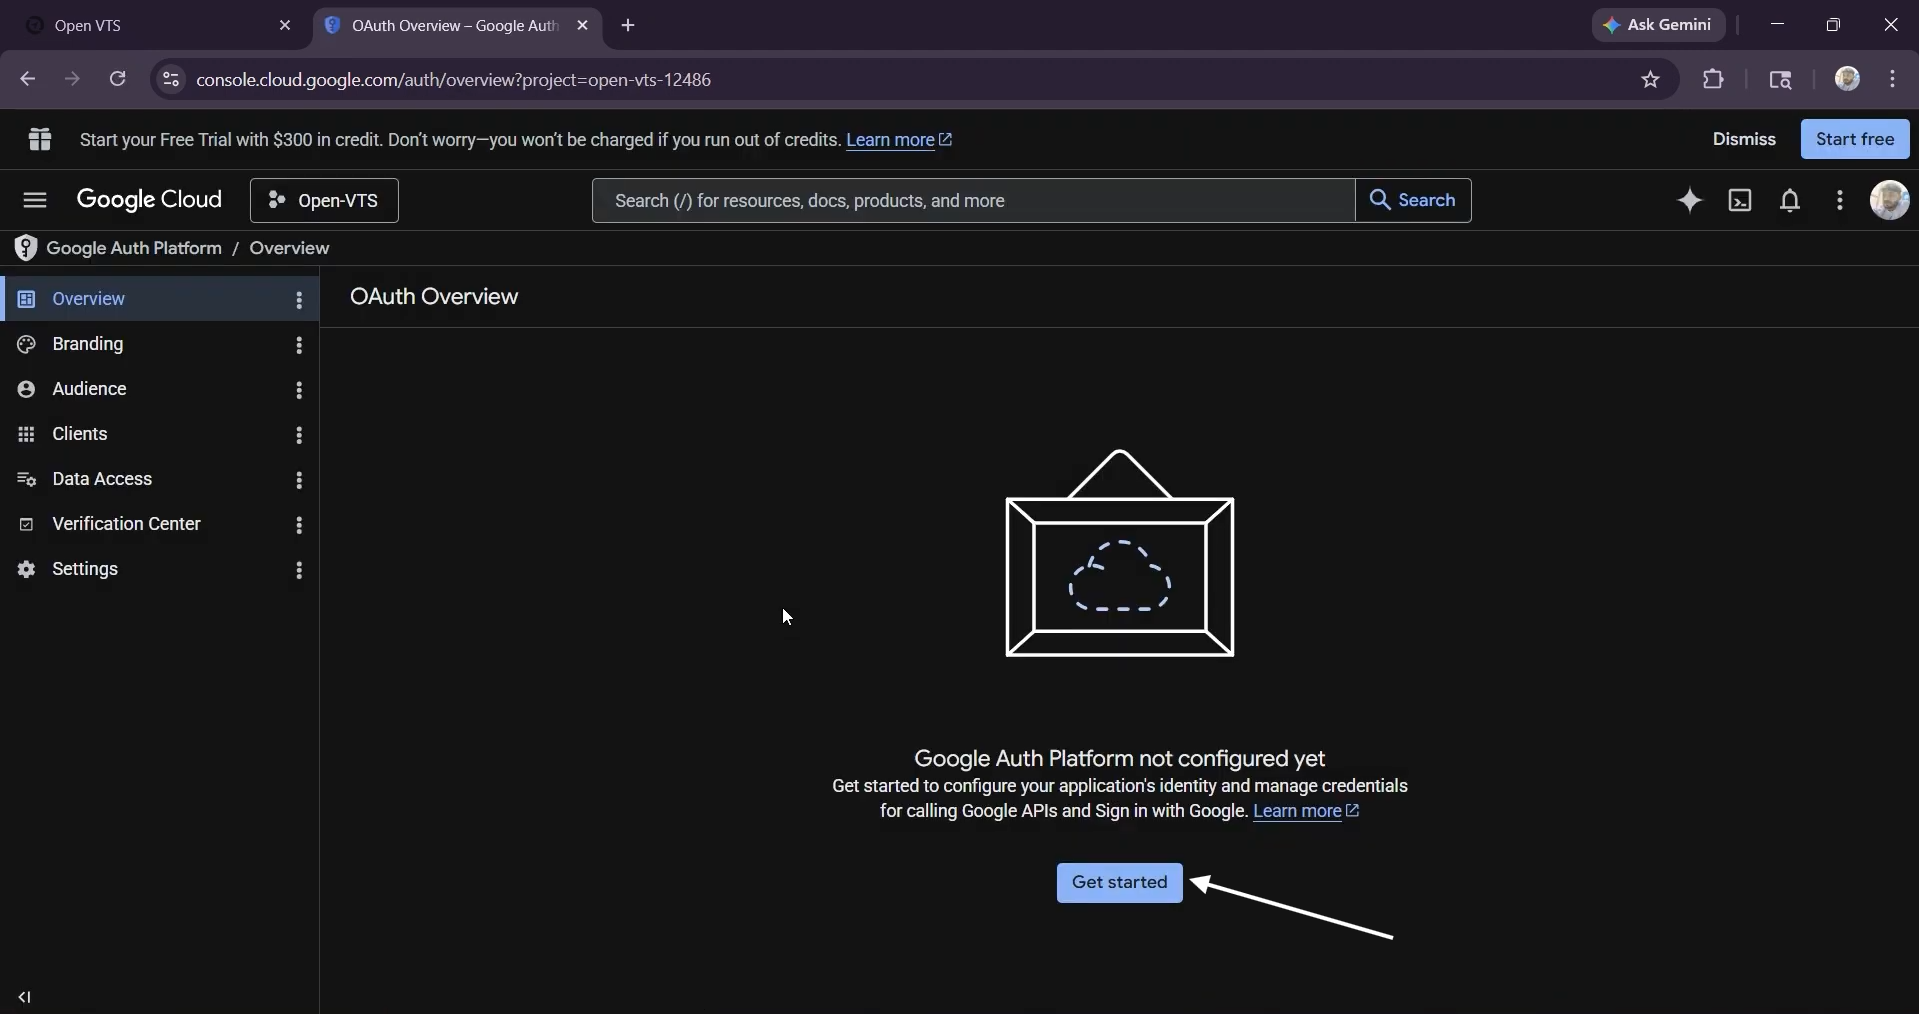1919x1014 pixels.
Task: Focus the resources search field
Action: pyautogui.click(x=974, y=201)
